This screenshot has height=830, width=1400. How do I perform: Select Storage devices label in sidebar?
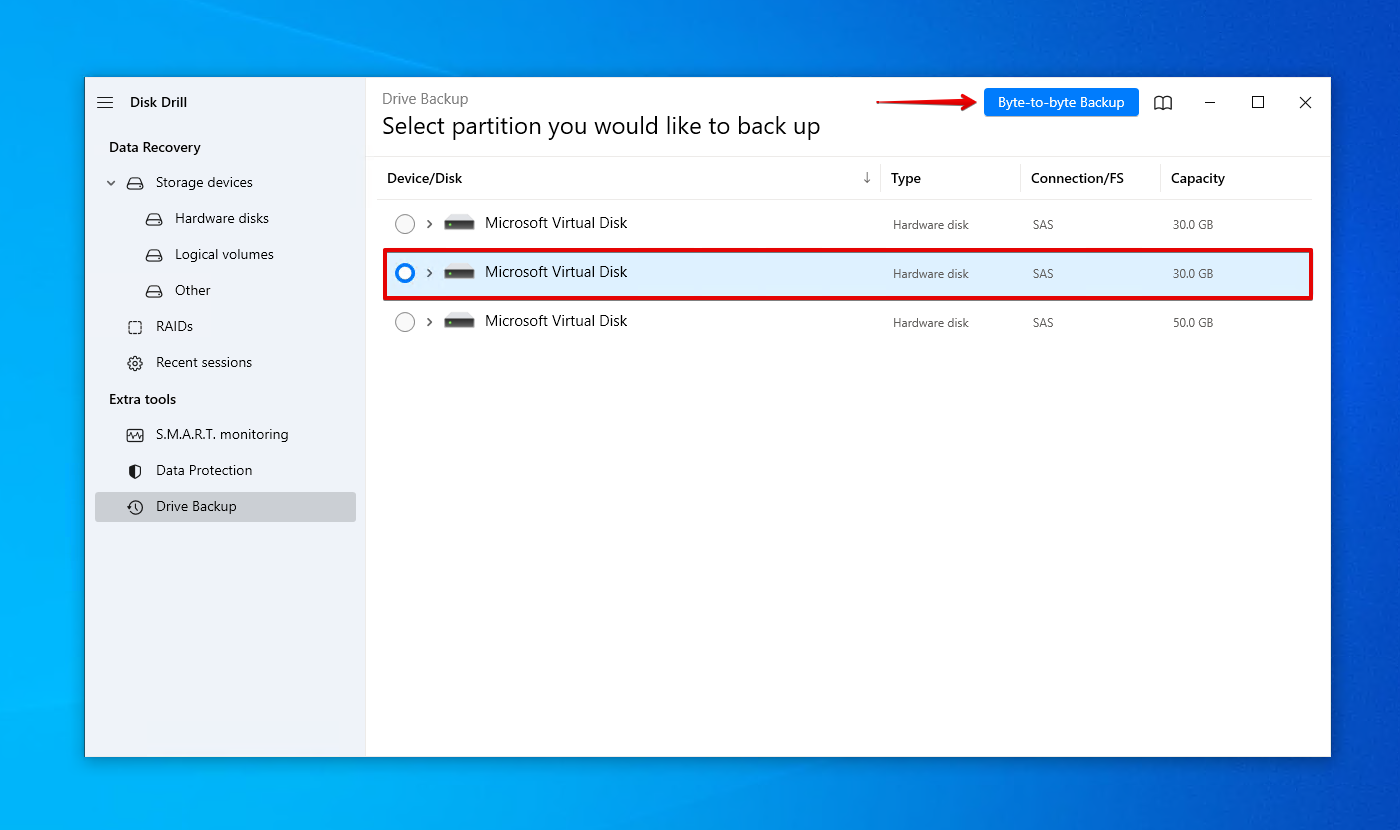pos(204,182)
